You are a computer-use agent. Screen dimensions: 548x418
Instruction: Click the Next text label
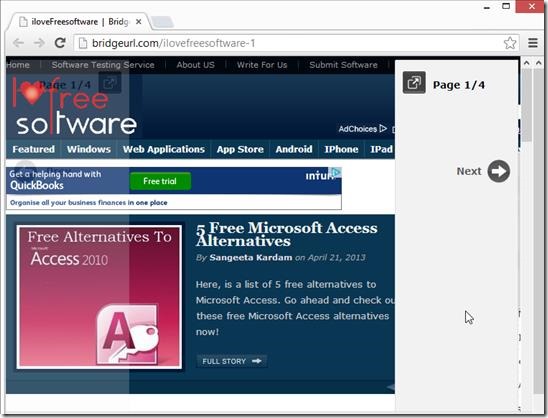pyautogui.click(x=469, y=171)
